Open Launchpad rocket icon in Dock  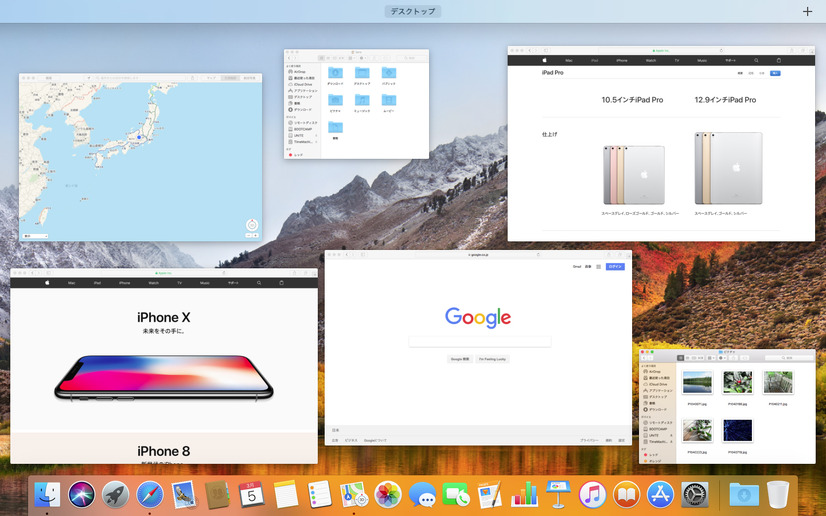tap(115, 495)
